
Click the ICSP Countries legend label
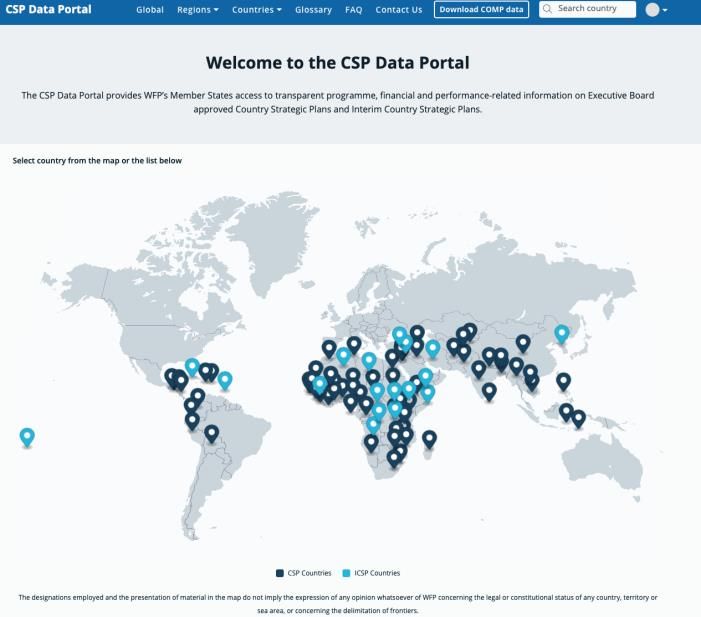click(x=377, y=573)
